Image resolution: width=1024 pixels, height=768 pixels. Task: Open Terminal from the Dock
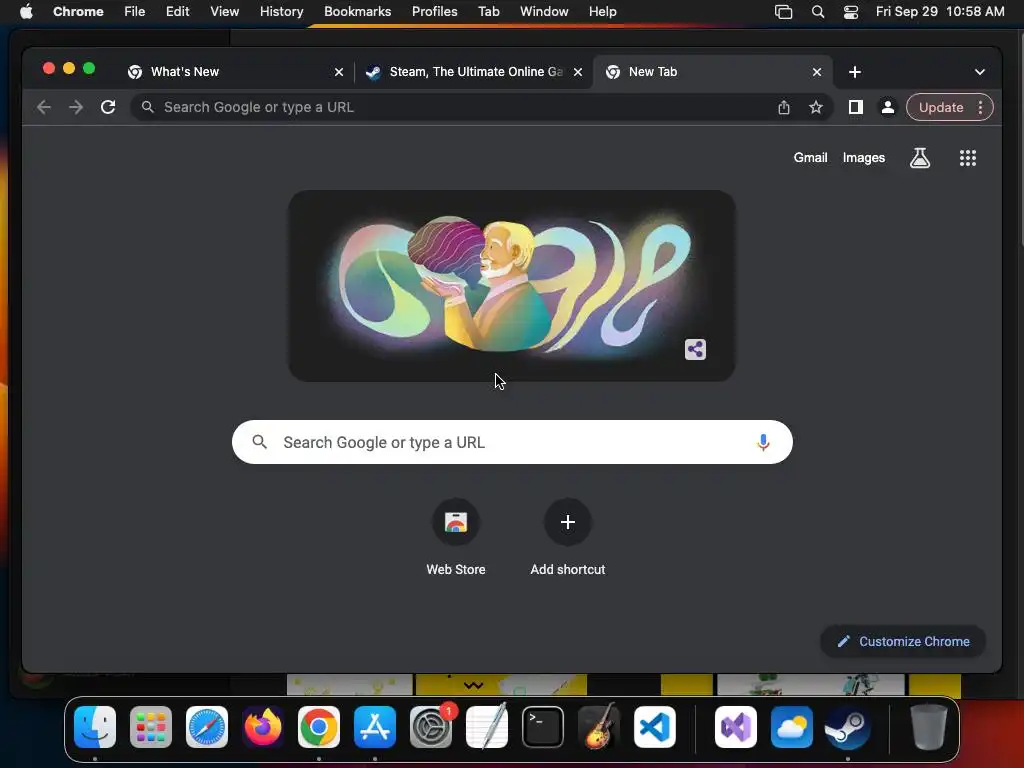[x=543, y=727]
